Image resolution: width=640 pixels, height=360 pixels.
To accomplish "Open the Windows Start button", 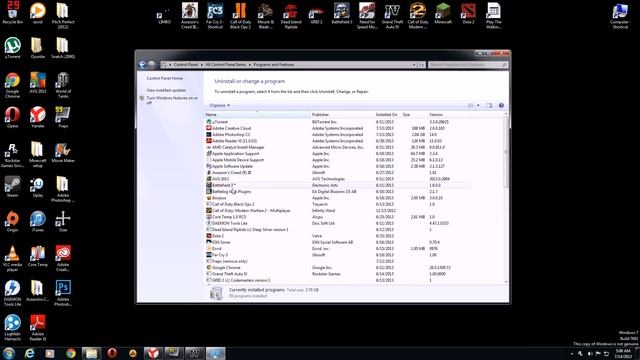I will (x=9, y=353).
